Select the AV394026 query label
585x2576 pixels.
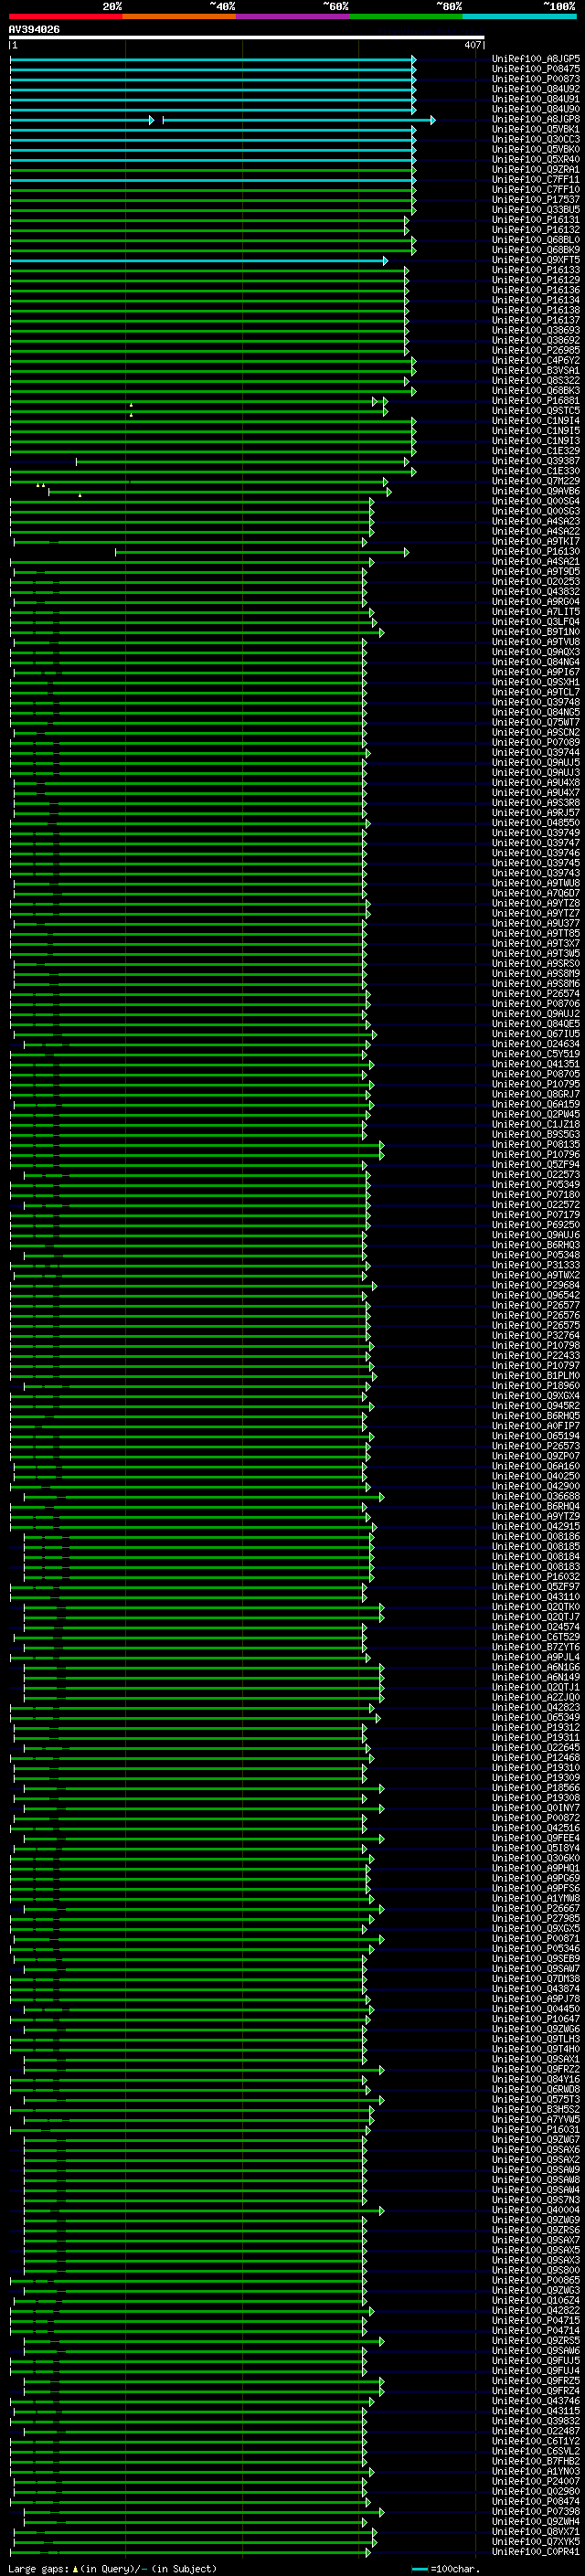(34, 30)
